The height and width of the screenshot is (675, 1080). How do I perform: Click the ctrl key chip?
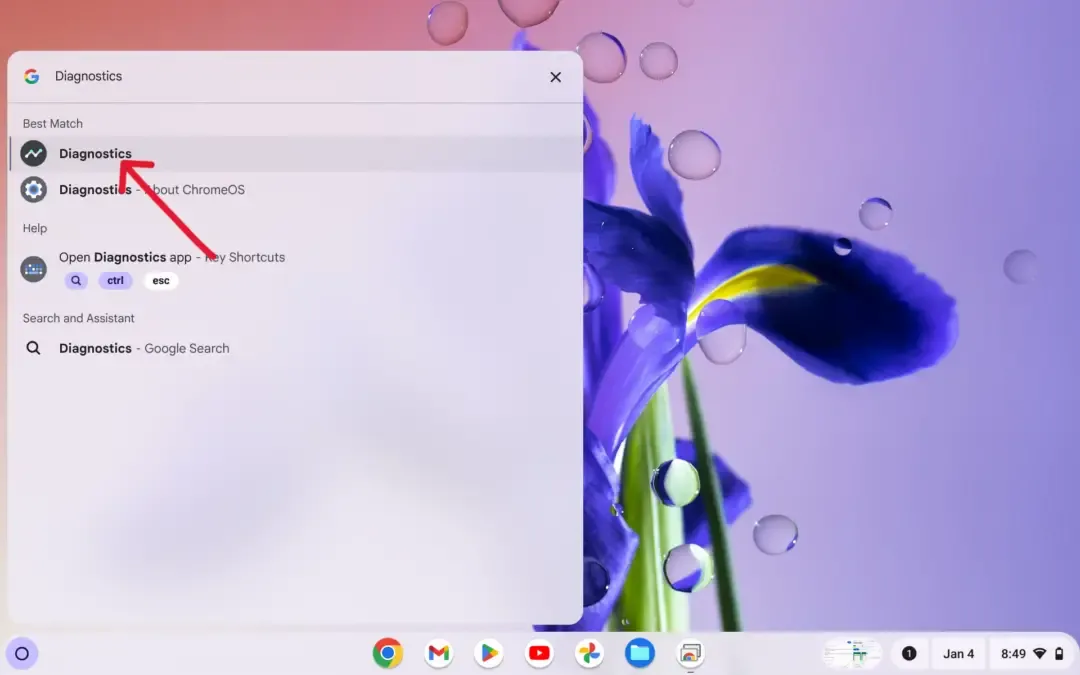[115, 280]
